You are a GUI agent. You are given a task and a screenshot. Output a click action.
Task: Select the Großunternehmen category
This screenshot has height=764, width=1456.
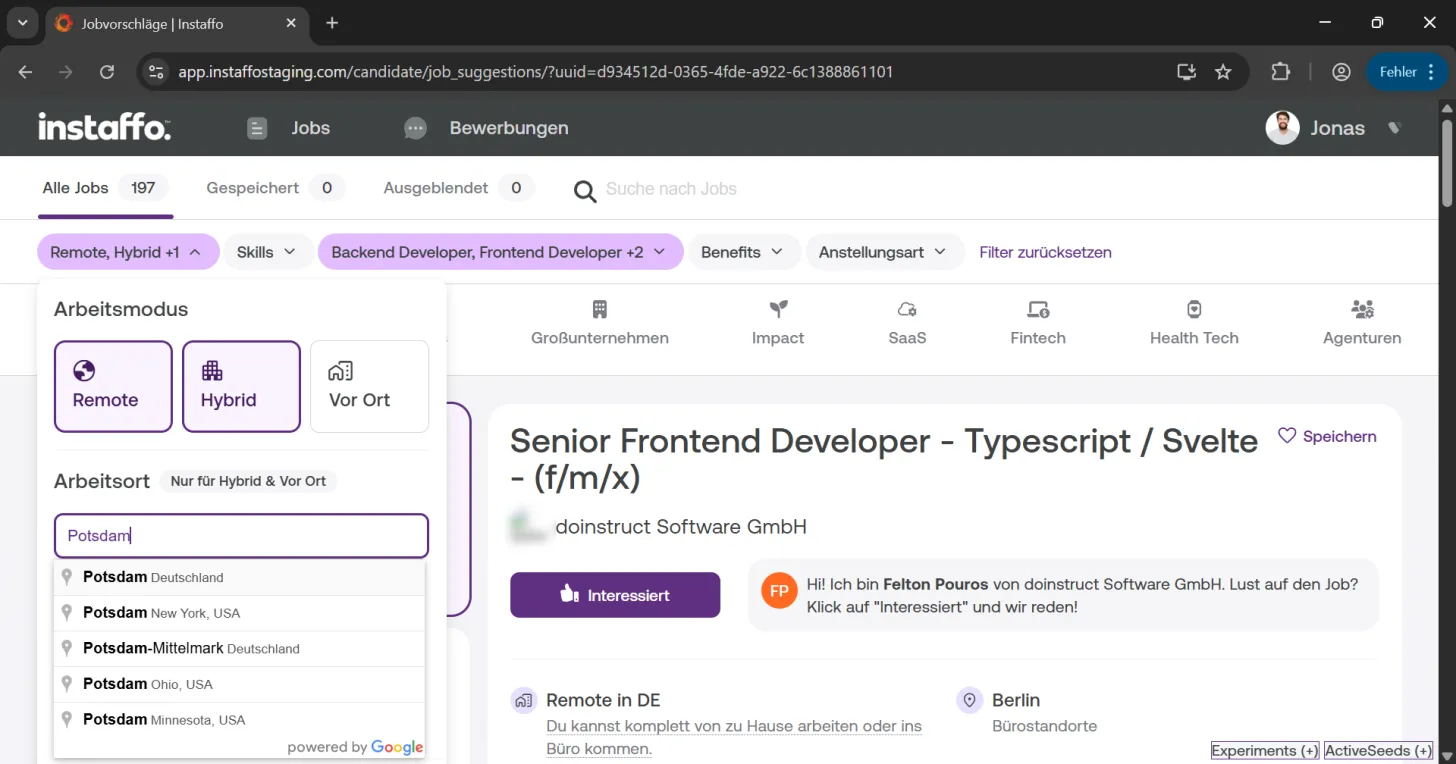coord(600,322)
